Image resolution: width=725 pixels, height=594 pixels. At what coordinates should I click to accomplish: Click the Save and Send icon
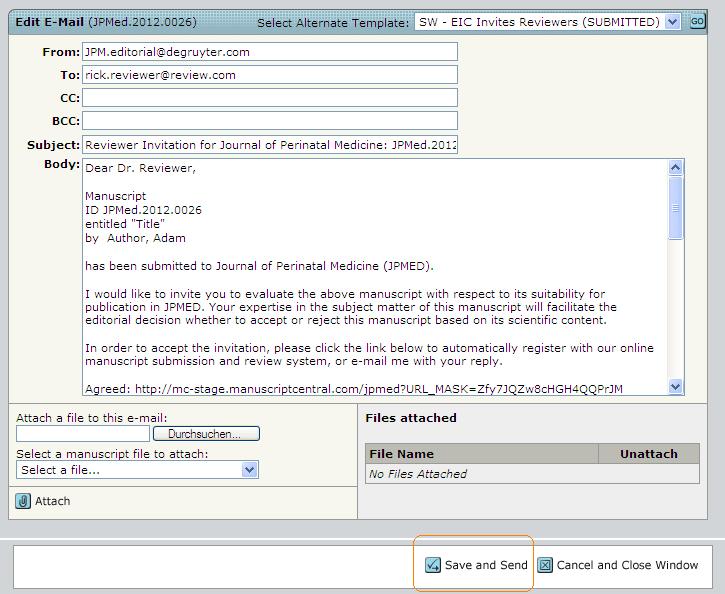pyautogui.click(x=433, y=565)
